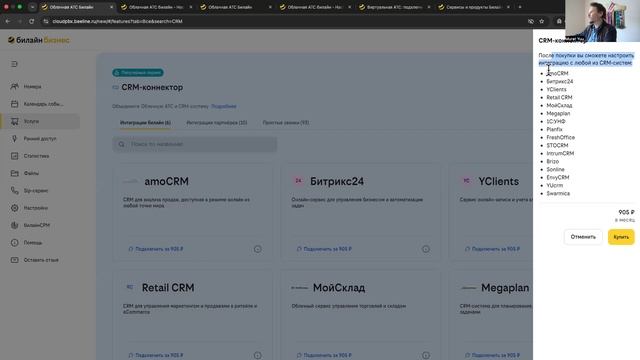Image resolution: width=640 pixels, height=360 pixels.
Task: Open Ранний доступ via its sidebar icon
Action: click(x=14, y=139)
